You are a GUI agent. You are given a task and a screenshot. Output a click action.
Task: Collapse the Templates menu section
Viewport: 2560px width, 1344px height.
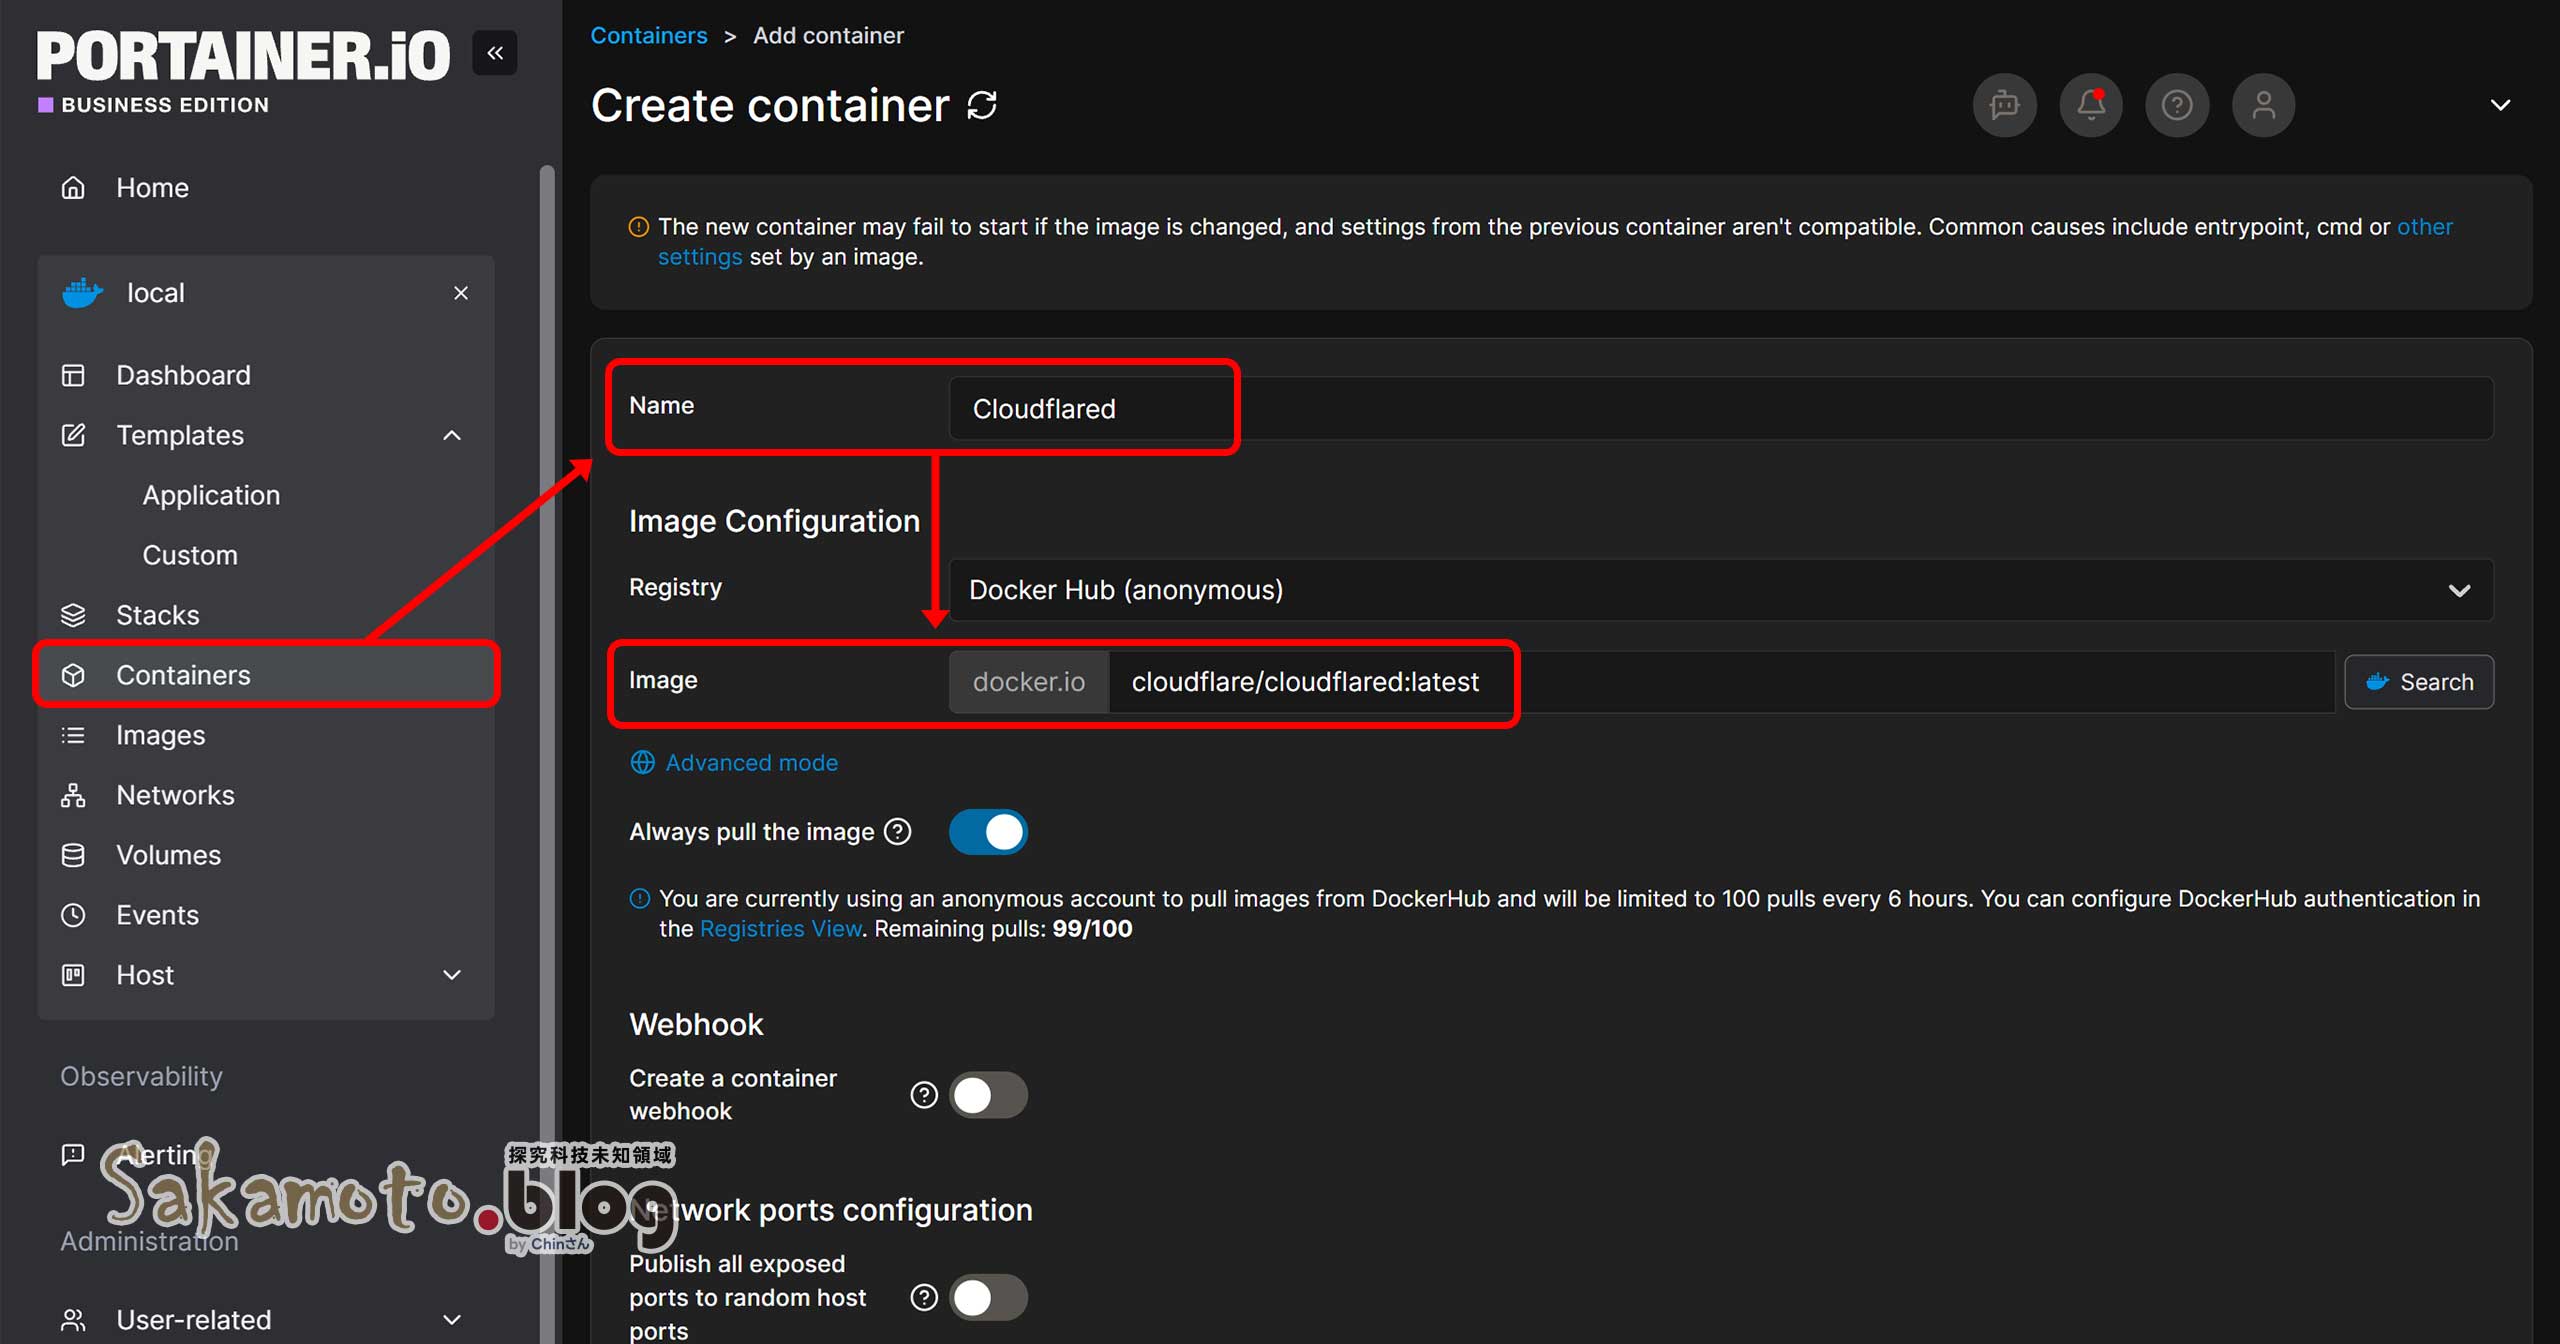tap(452, 435)
